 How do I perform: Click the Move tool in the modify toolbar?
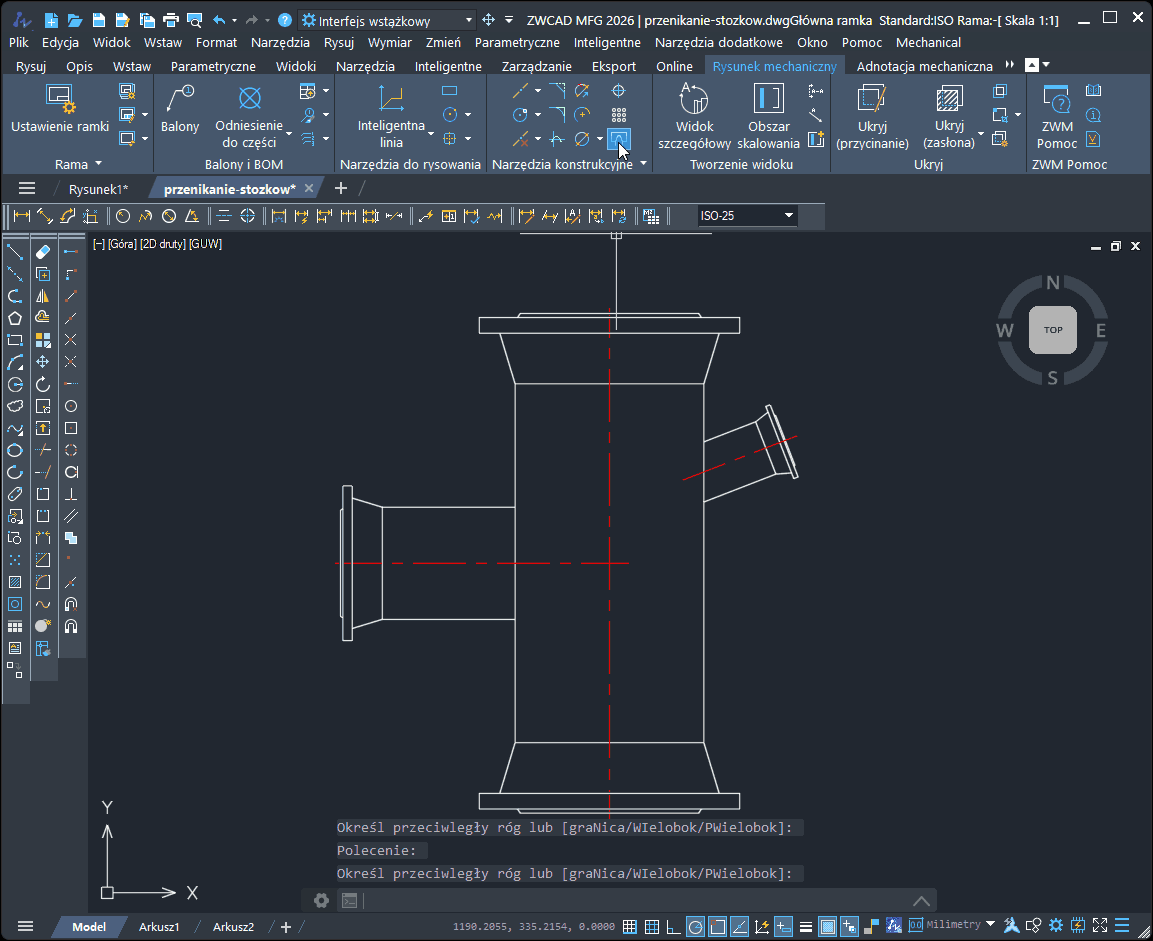[43, 362]
